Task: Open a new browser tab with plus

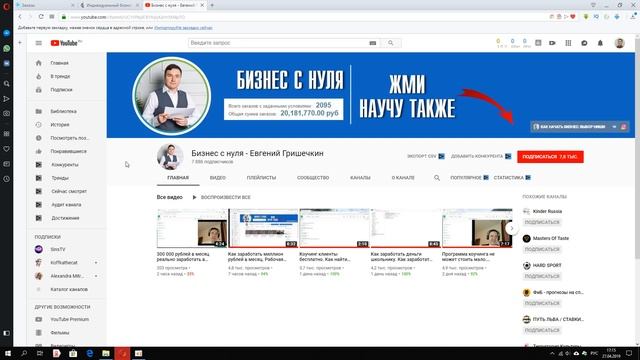Action: pos(212,5)
